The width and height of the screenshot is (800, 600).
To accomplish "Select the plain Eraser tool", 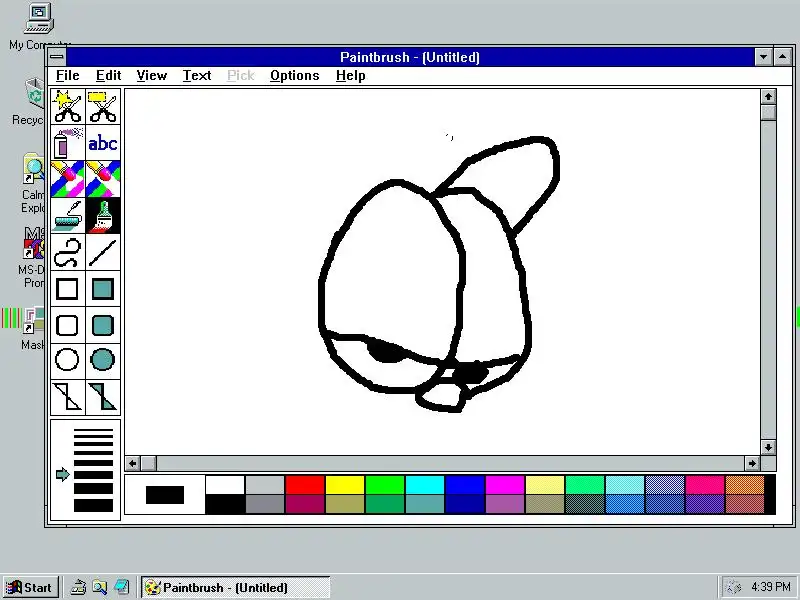I will pyautogui.click(x=103, y=179).
